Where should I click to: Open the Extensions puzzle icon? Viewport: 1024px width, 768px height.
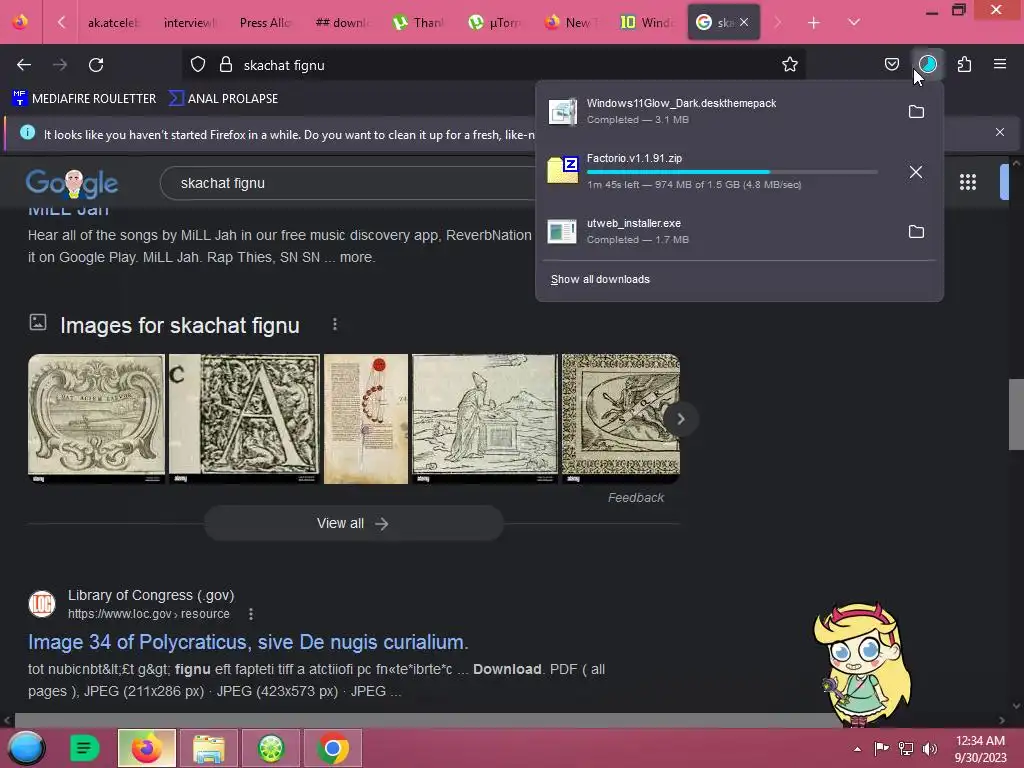[965, 64]
